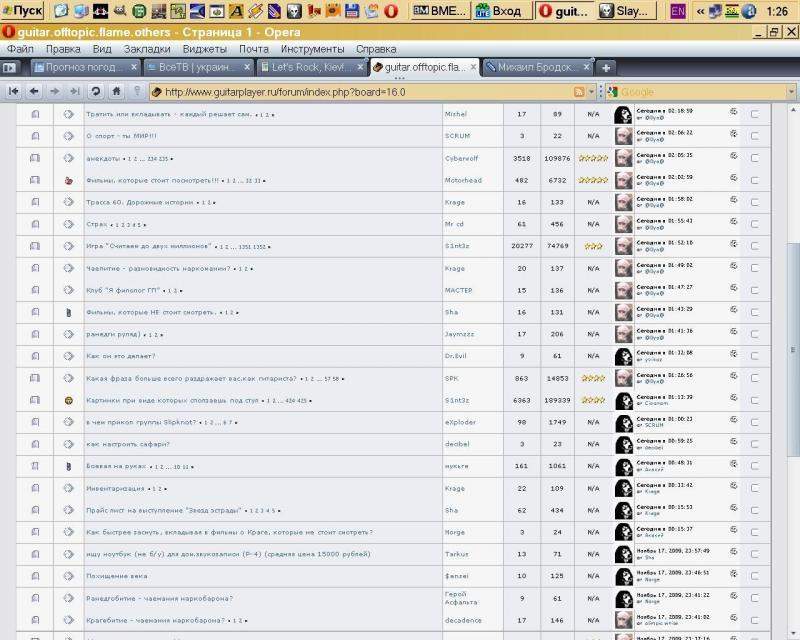Viewport: 800px width, 640px height.
Task: Tick checkbox for 'Трасса 60. Дорожные истории' topic
Action: 754,202
